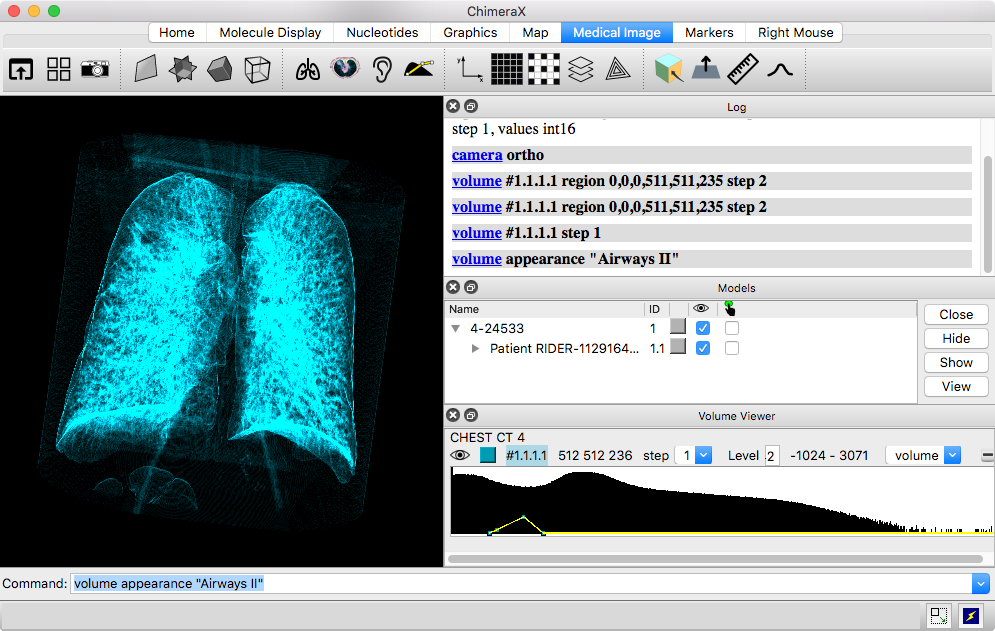
Task: Click the open file upload icon
Action: point(21,69)
